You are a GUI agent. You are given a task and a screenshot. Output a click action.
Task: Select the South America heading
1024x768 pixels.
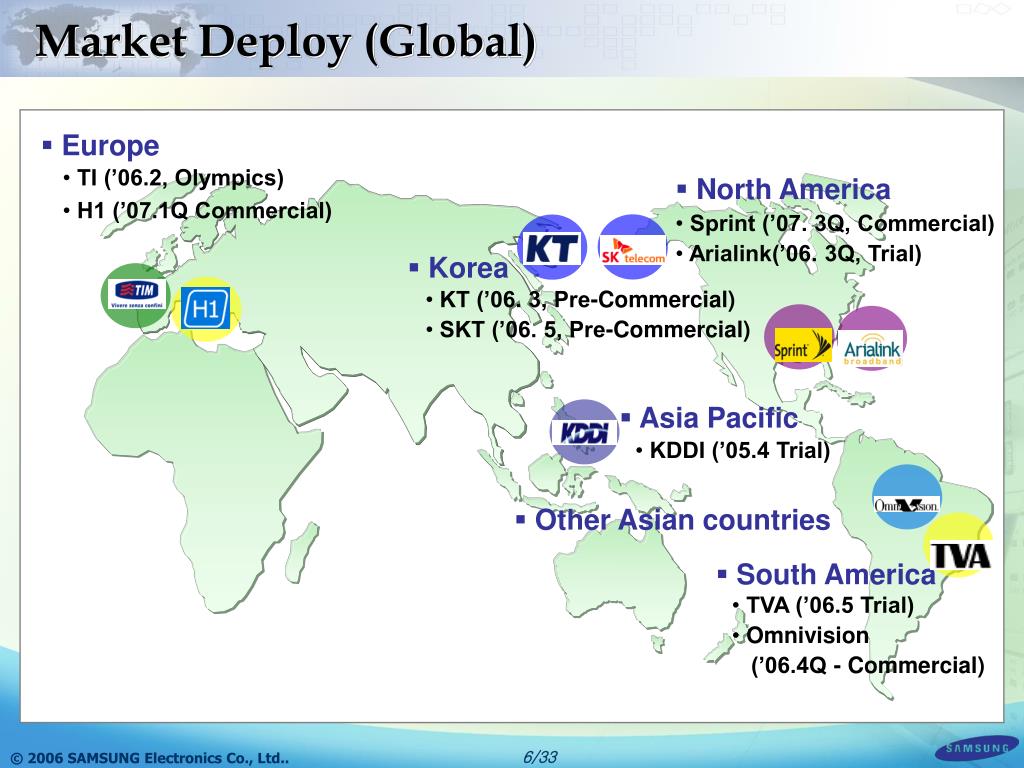tap(836, 575)
